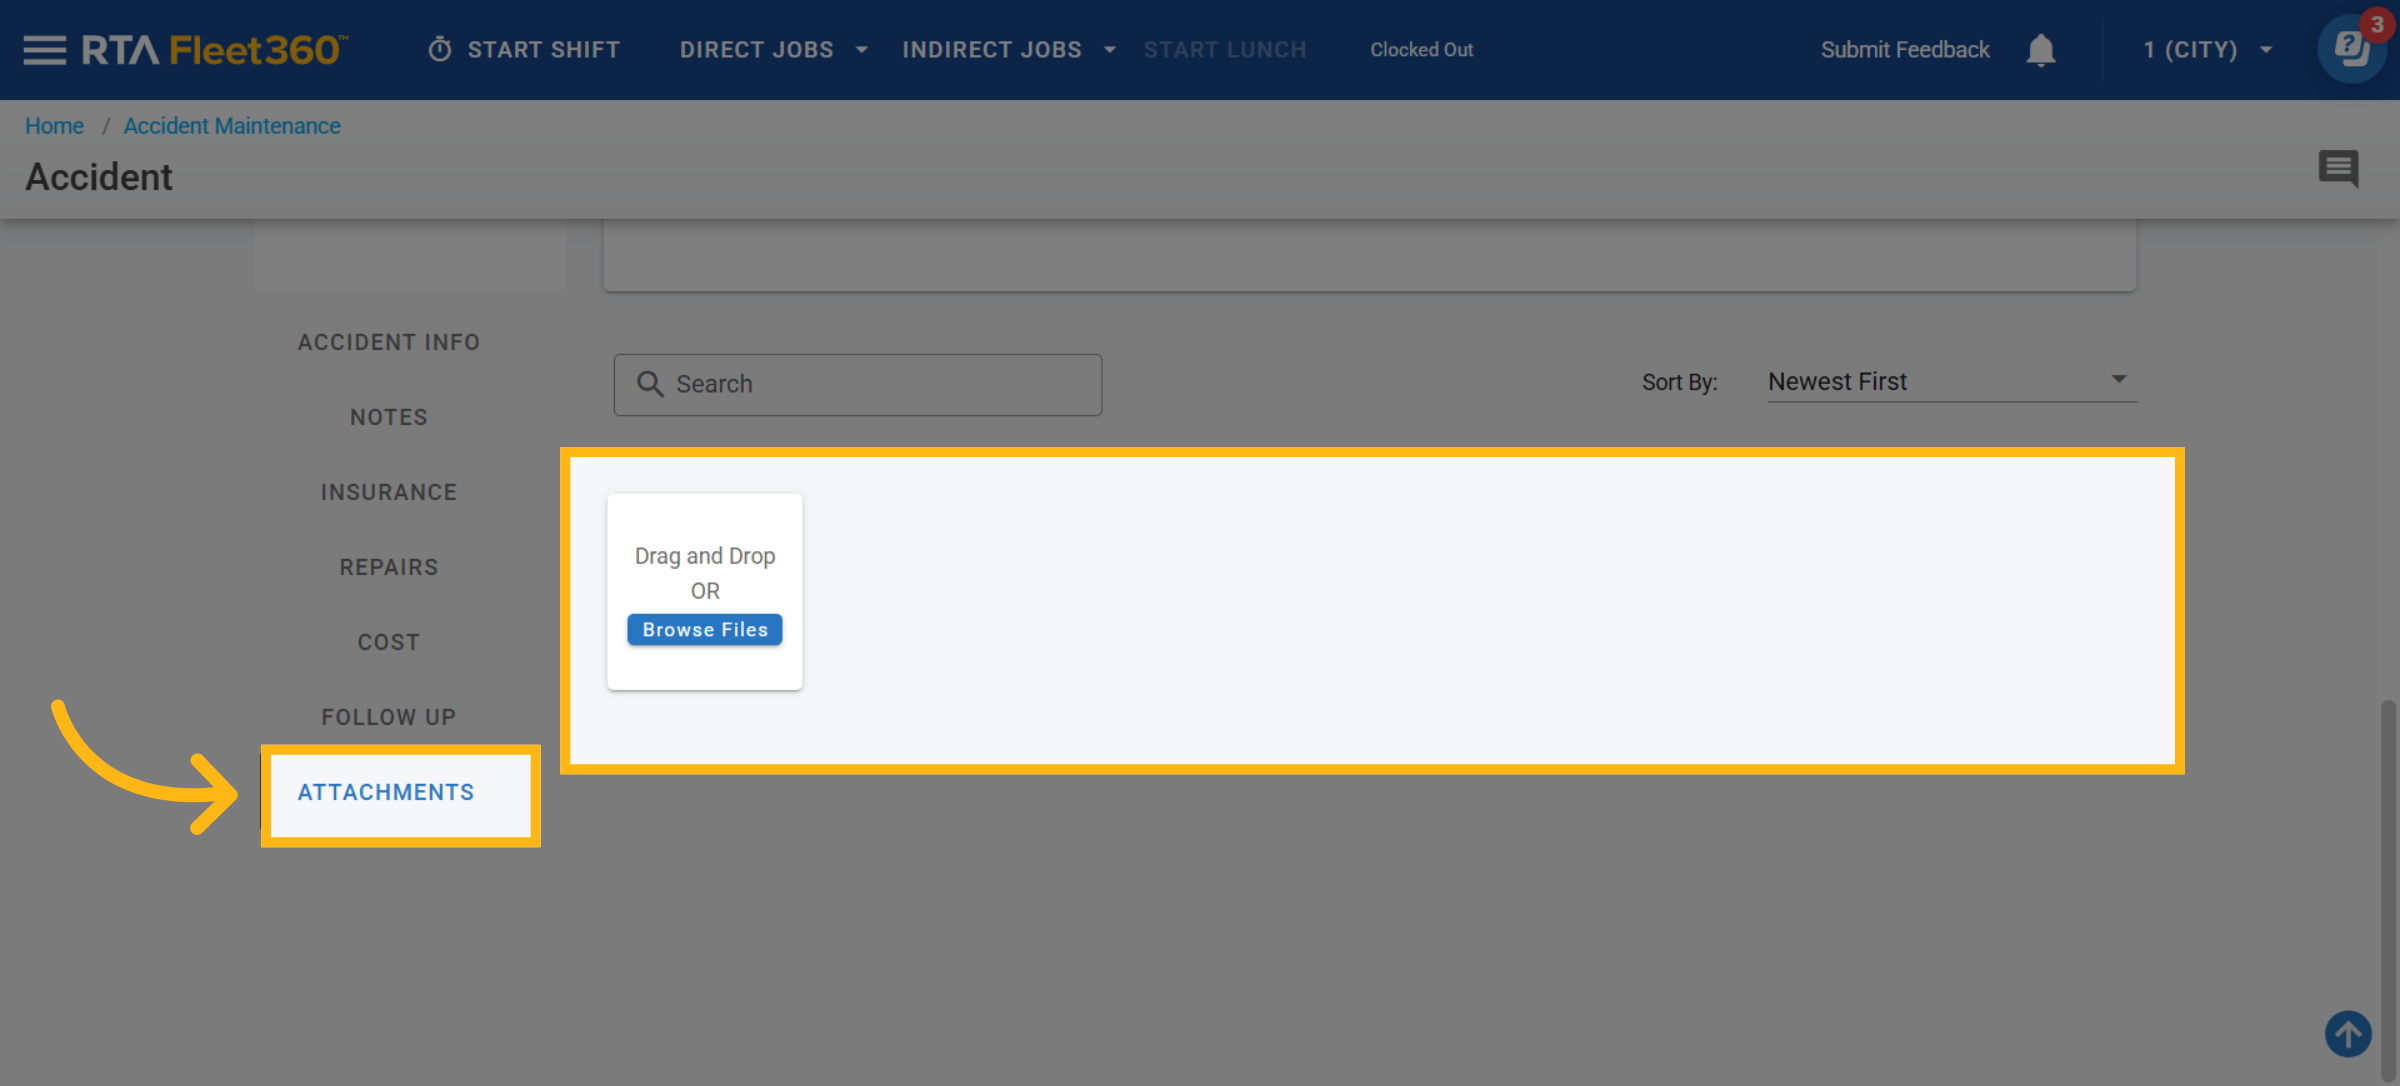The height and width of the screenshot is (1086, 2400).
Task: Click the Submit Feedback link
Action: point(1904,50)
